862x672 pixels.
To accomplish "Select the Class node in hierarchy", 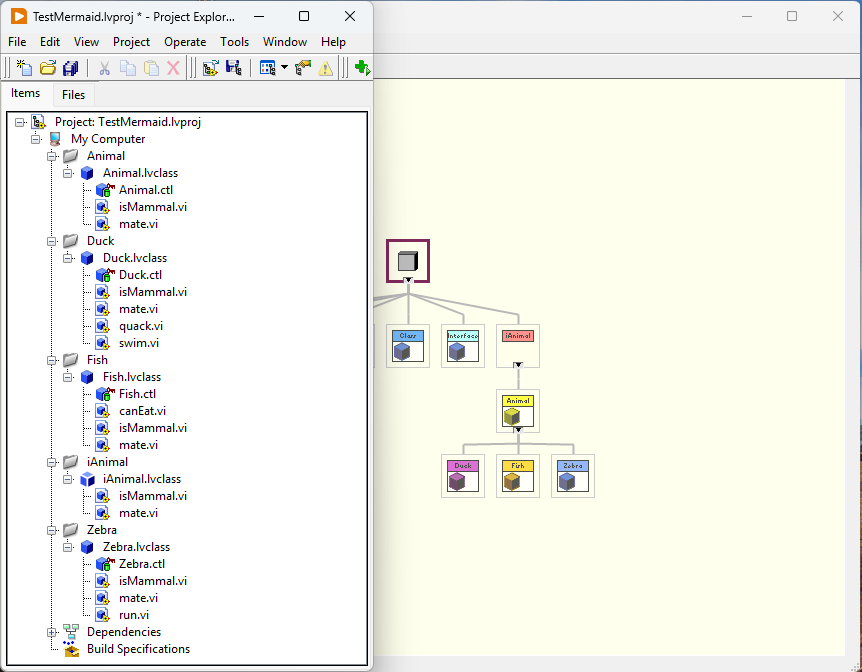I will point(408,346).
